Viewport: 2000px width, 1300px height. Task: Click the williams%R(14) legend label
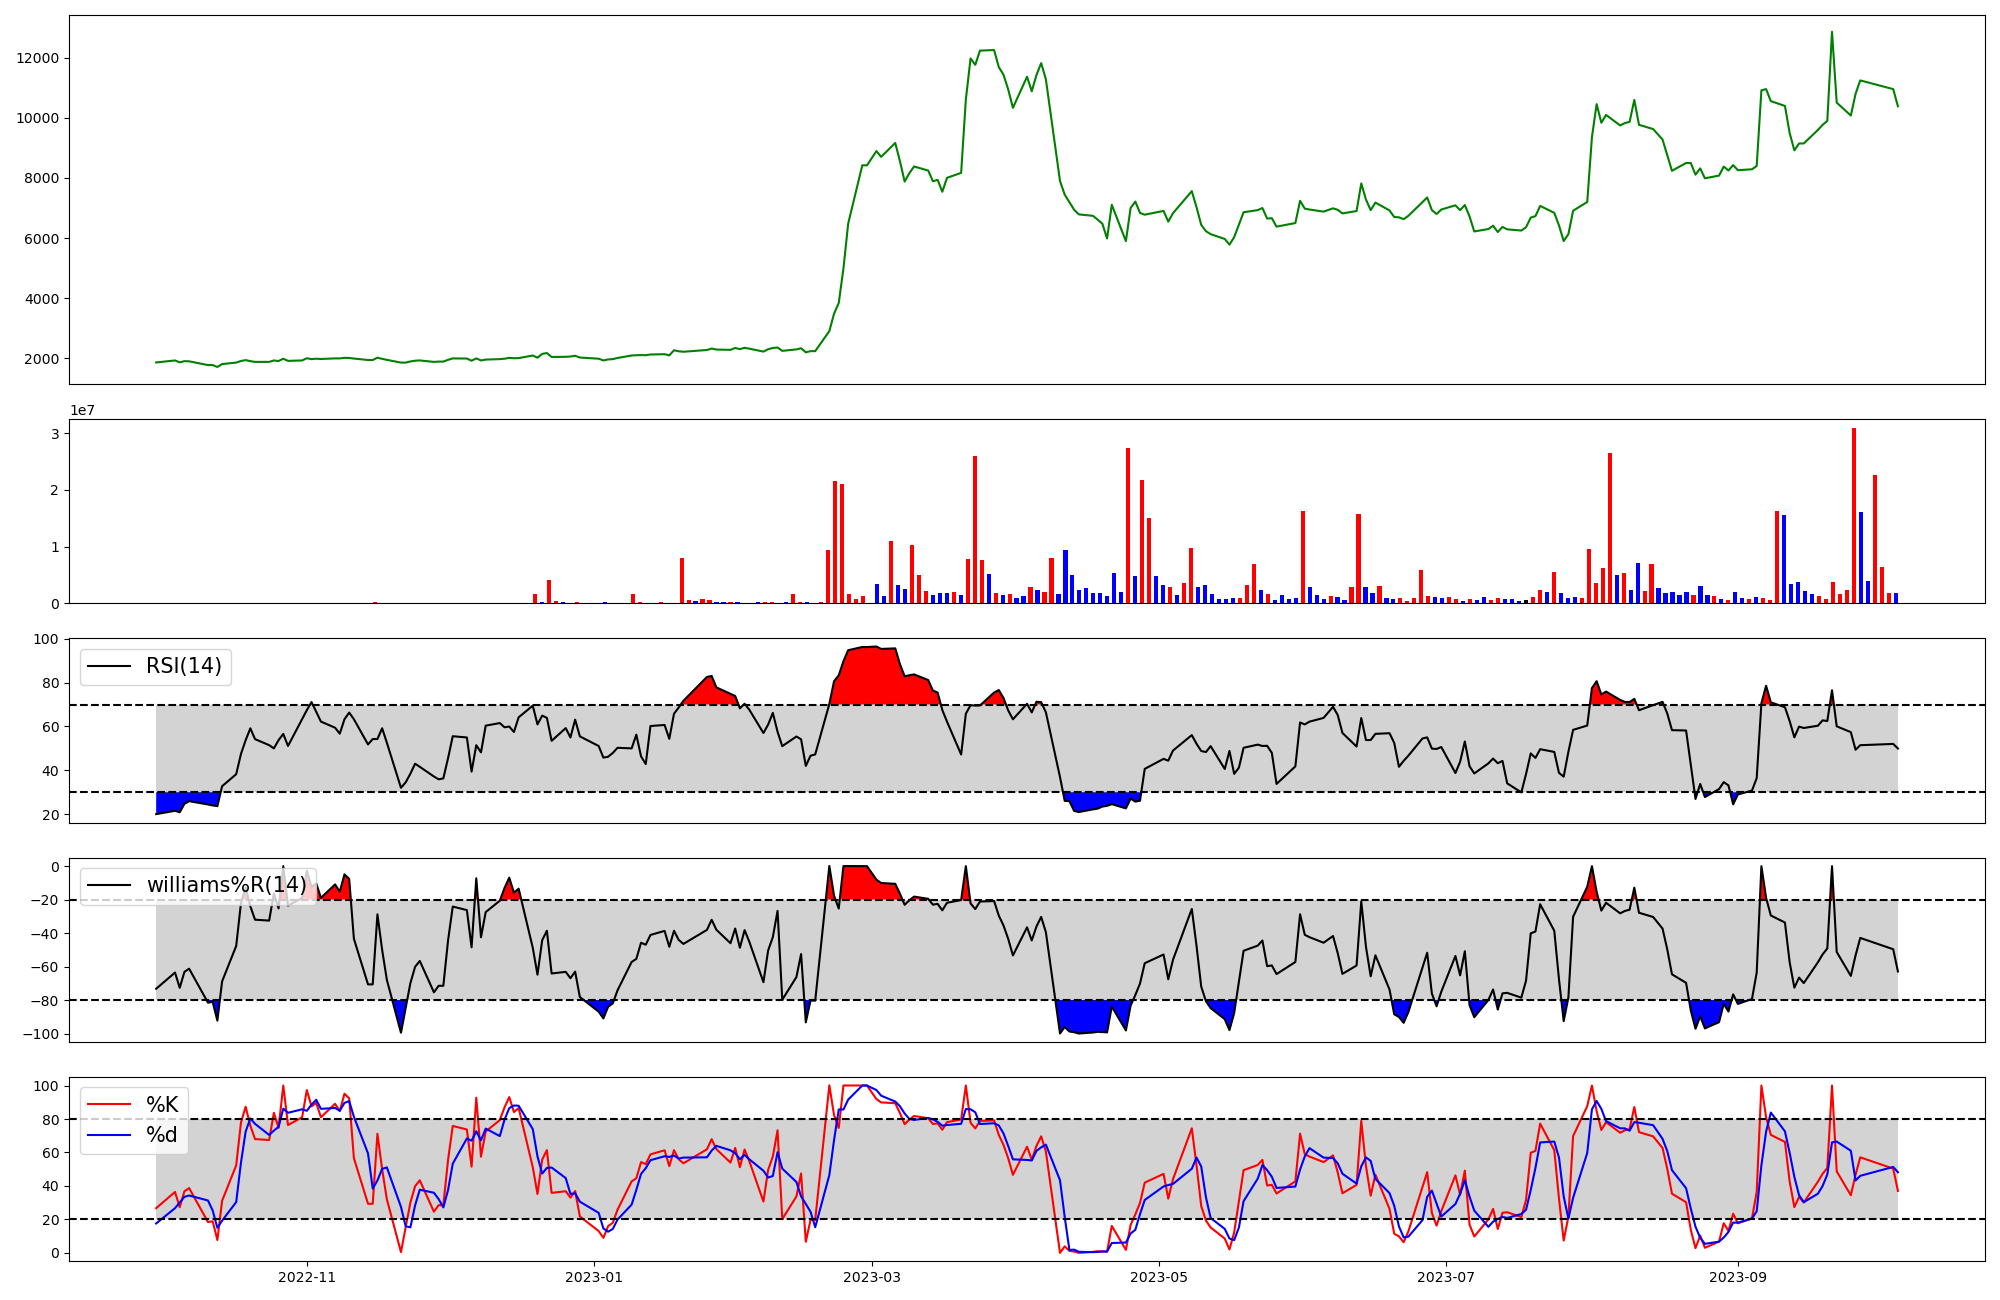click(226, 885)
